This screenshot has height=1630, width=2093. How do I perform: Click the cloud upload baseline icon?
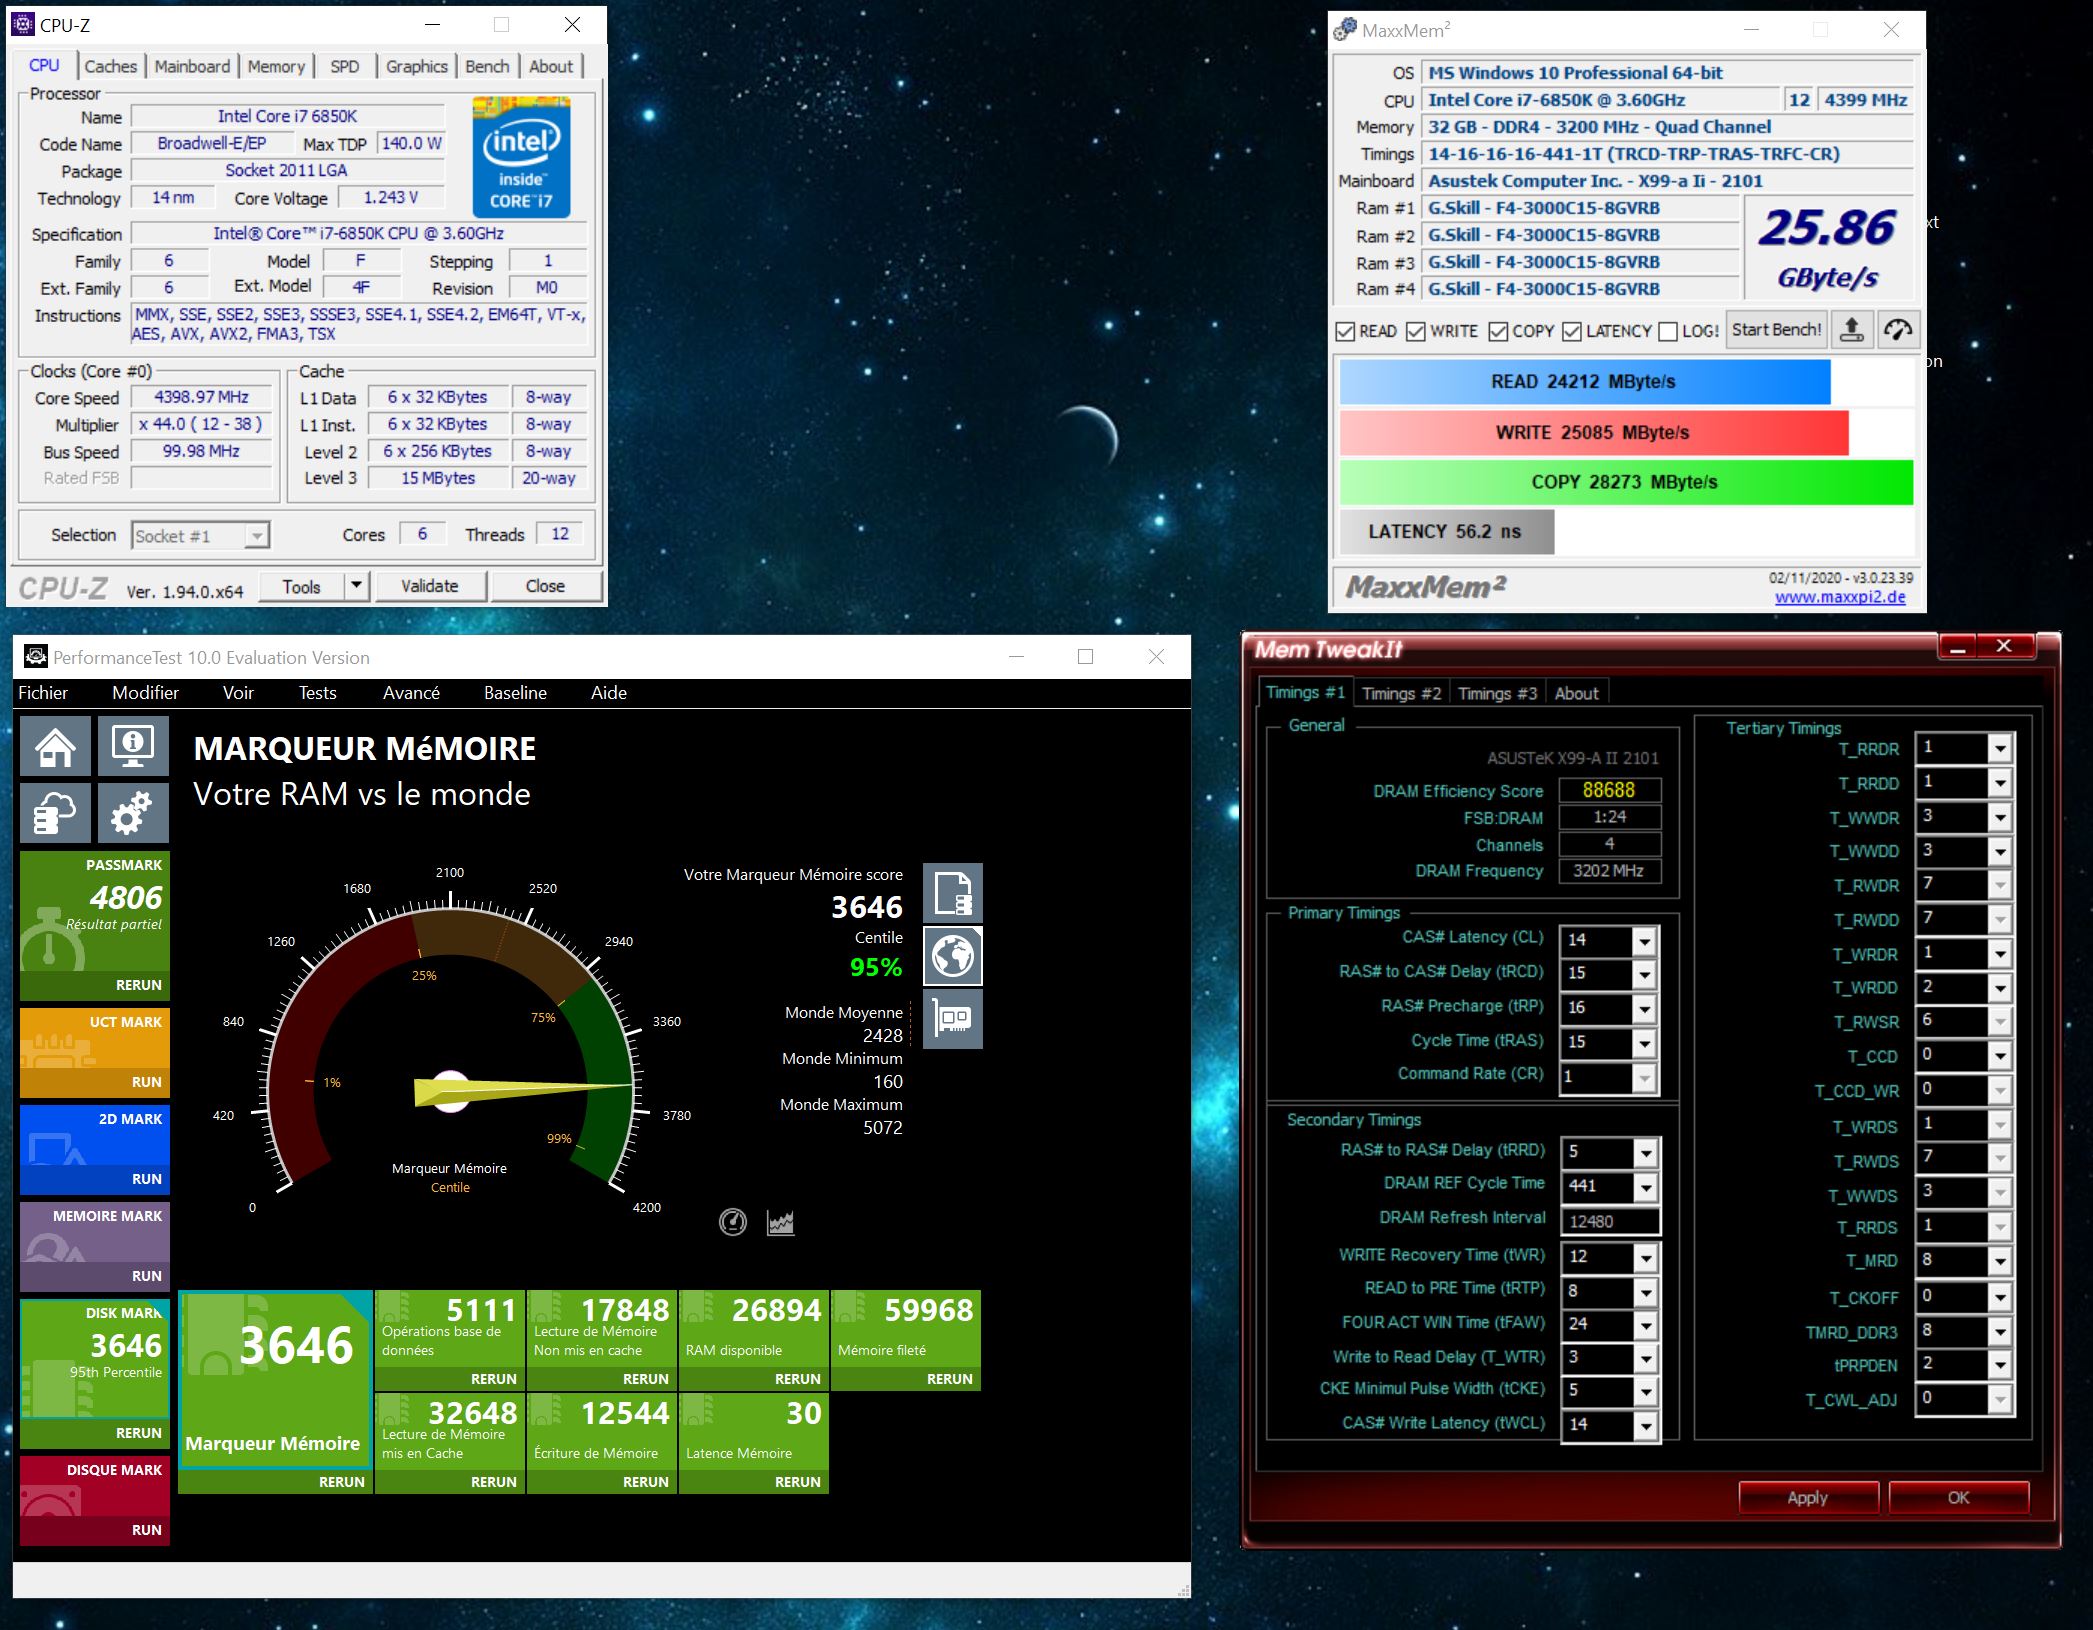55,812
